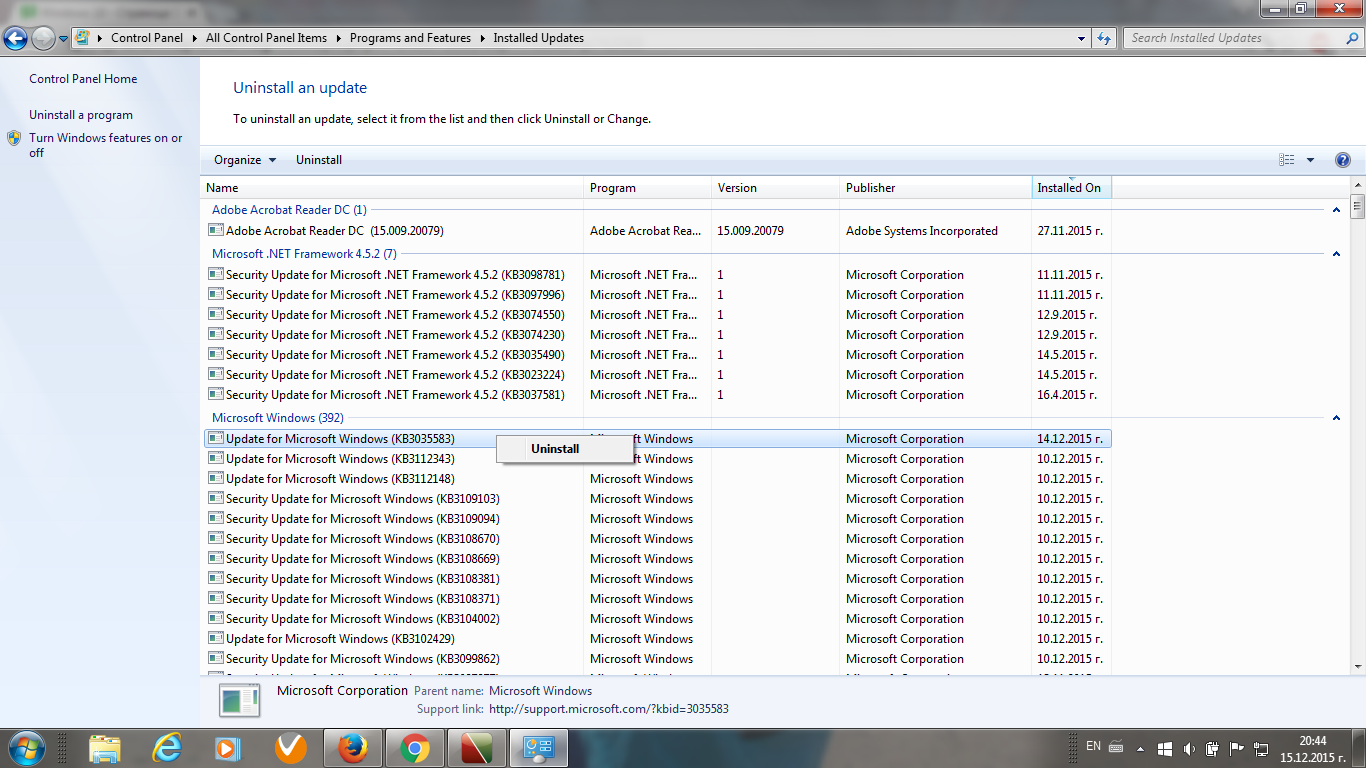This screenshot has height=768, width=1366.
Task: Click the Back navigation arrow button
Action: click(16, 39)
